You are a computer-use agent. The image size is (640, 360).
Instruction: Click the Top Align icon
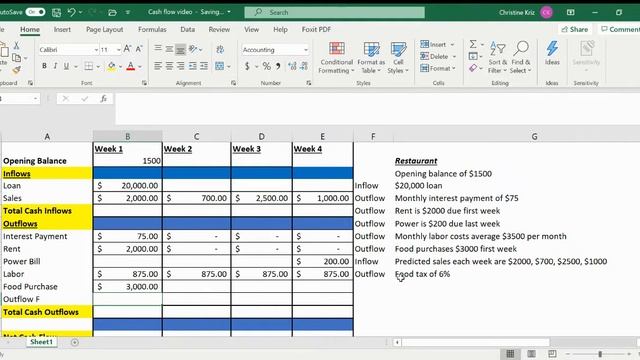pyautogui.click(x=158, y=49)
